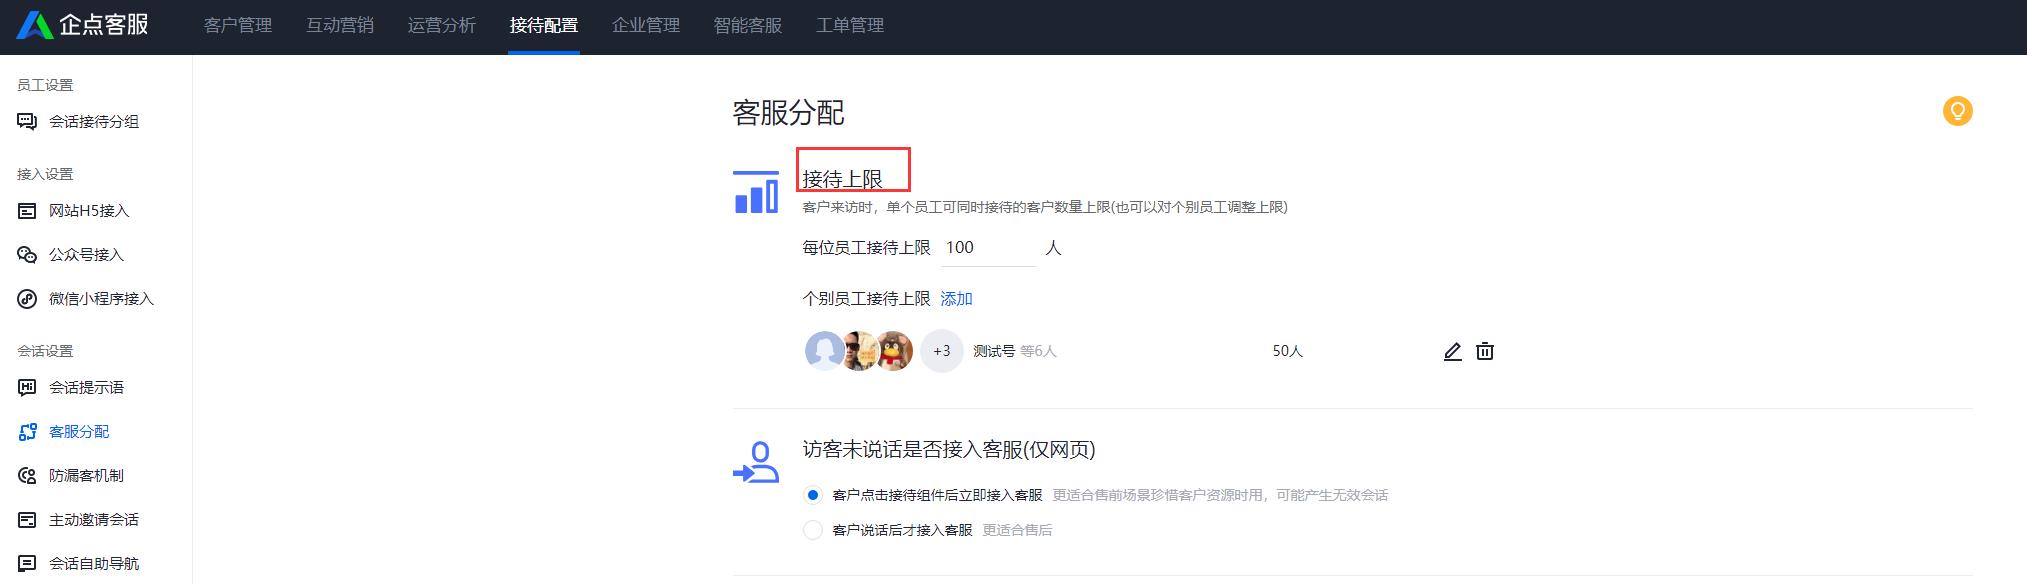Viewport: 2027px width, 584px height.
Task: Select 客服分配 in the sidebar
Action: [x=79, y=432]
